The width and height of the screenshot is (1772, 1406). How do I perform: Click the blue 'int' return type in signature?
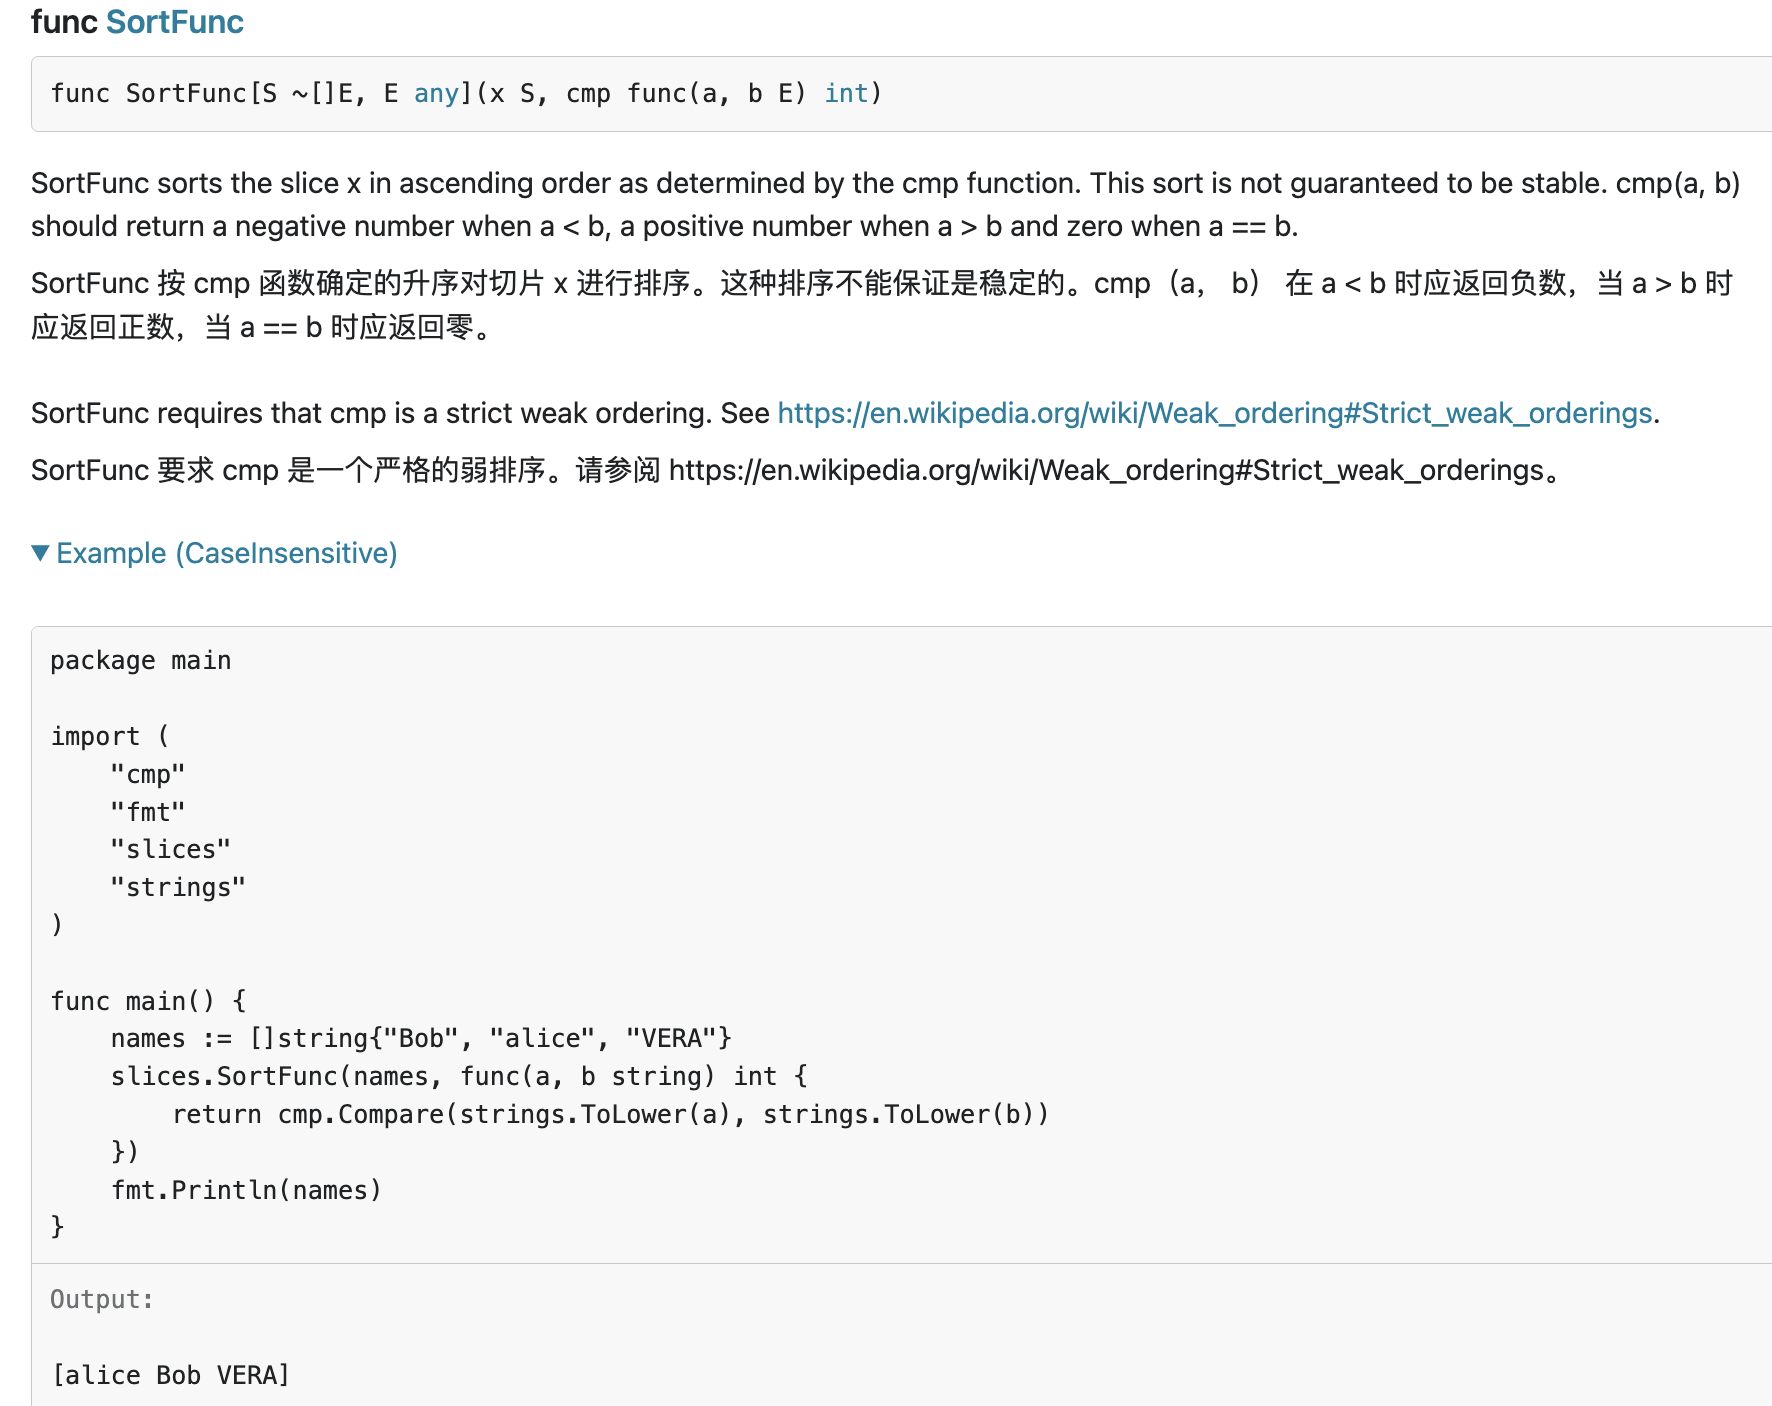tap(846, 94)
